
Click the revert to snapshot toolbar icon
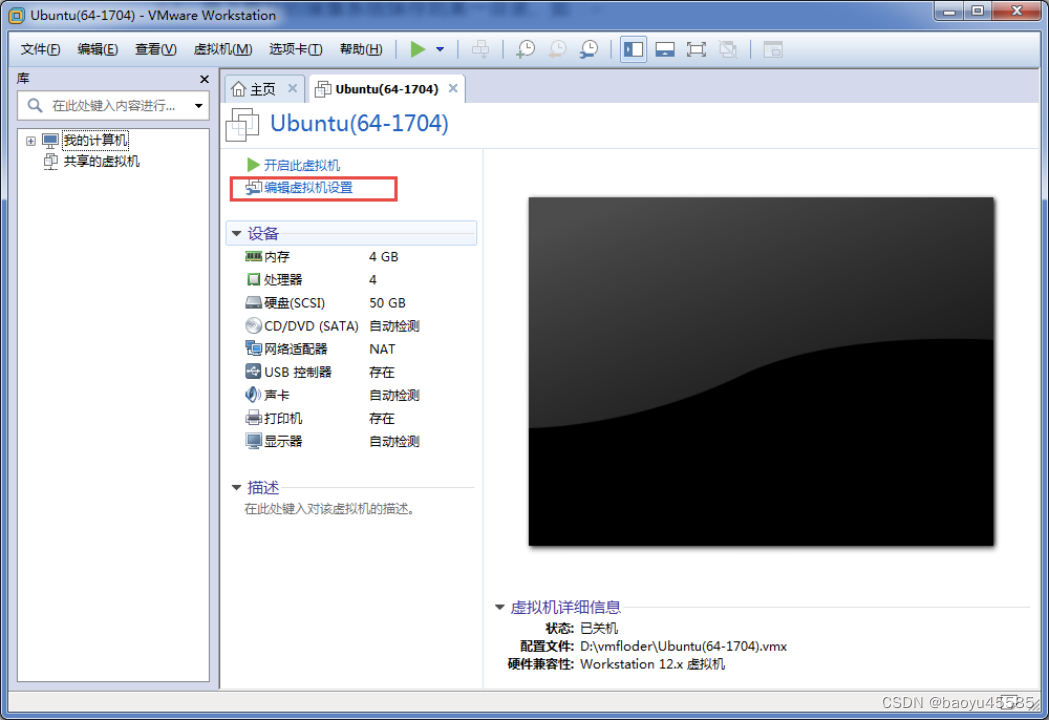pyautogui.click(x=557, y=50)
